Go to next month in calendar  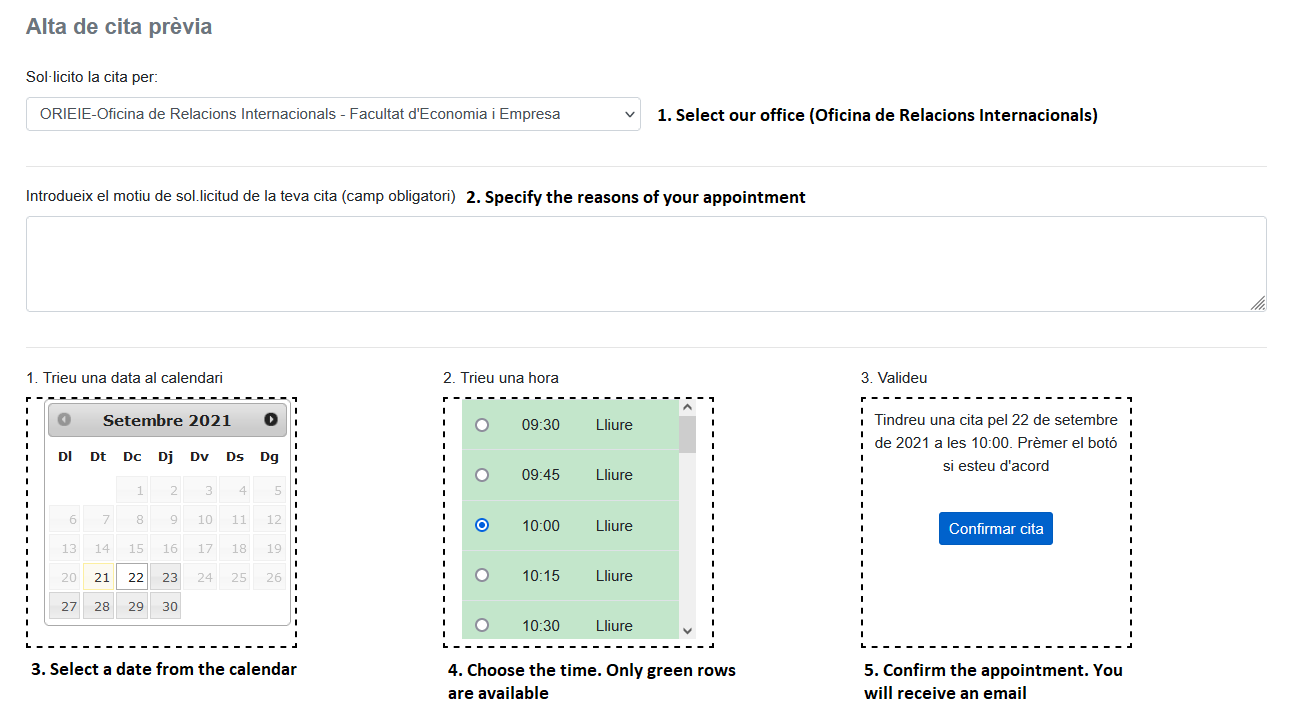(x=270, y=420)
